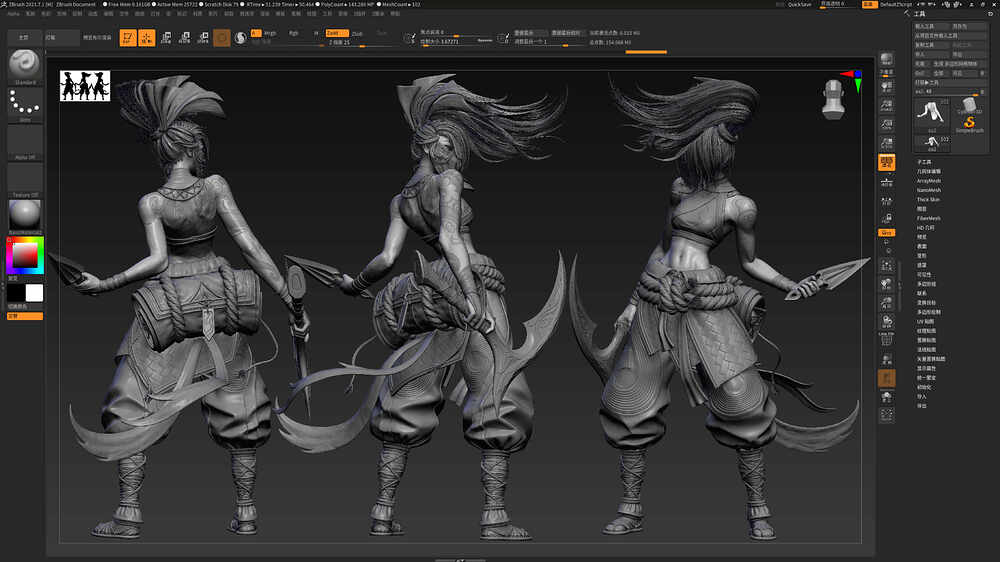Open the material sphere selector
The height and width of the screenshot is (562, 1000).
tap(25, 217)
